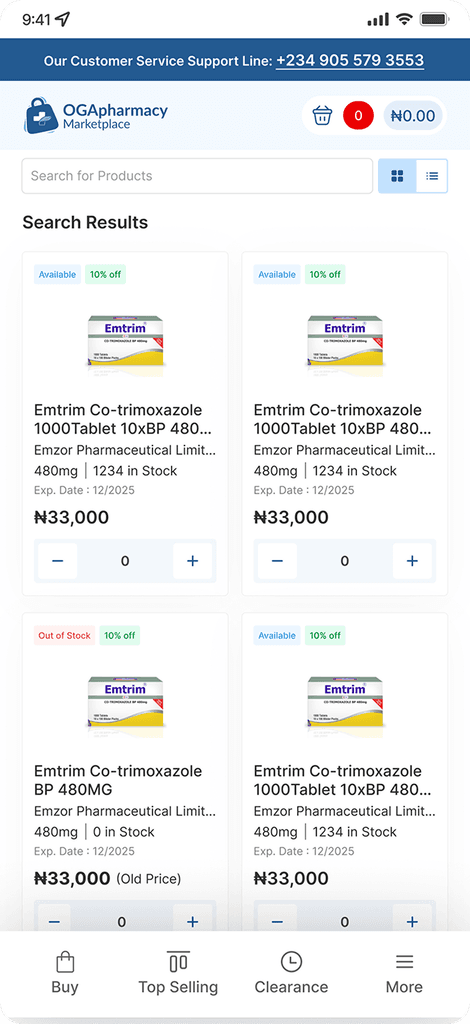Open the Clearance clock tab
Screen dimensions: 470x1024
tap(291, 973)
